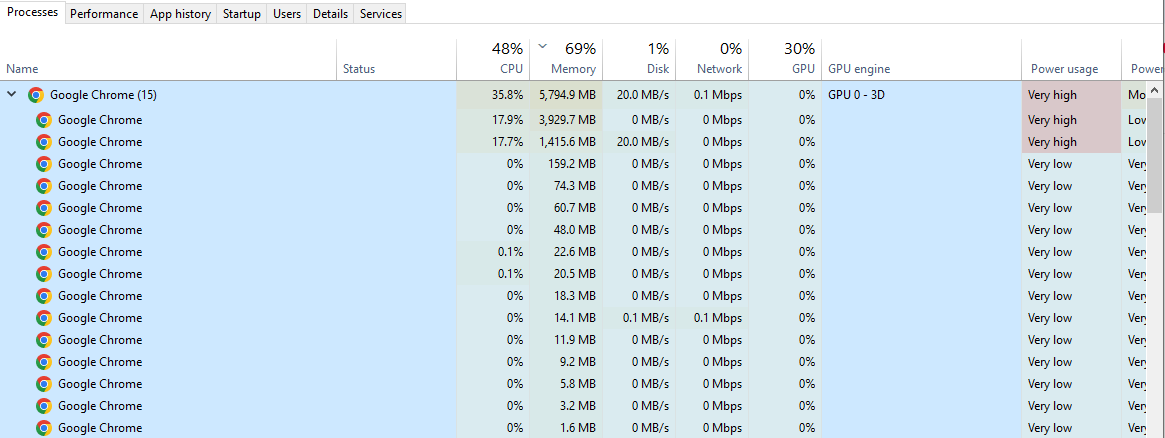Sort processes by the Name column header
This screenshot has width=1165, height=438.
click(169, 59)
